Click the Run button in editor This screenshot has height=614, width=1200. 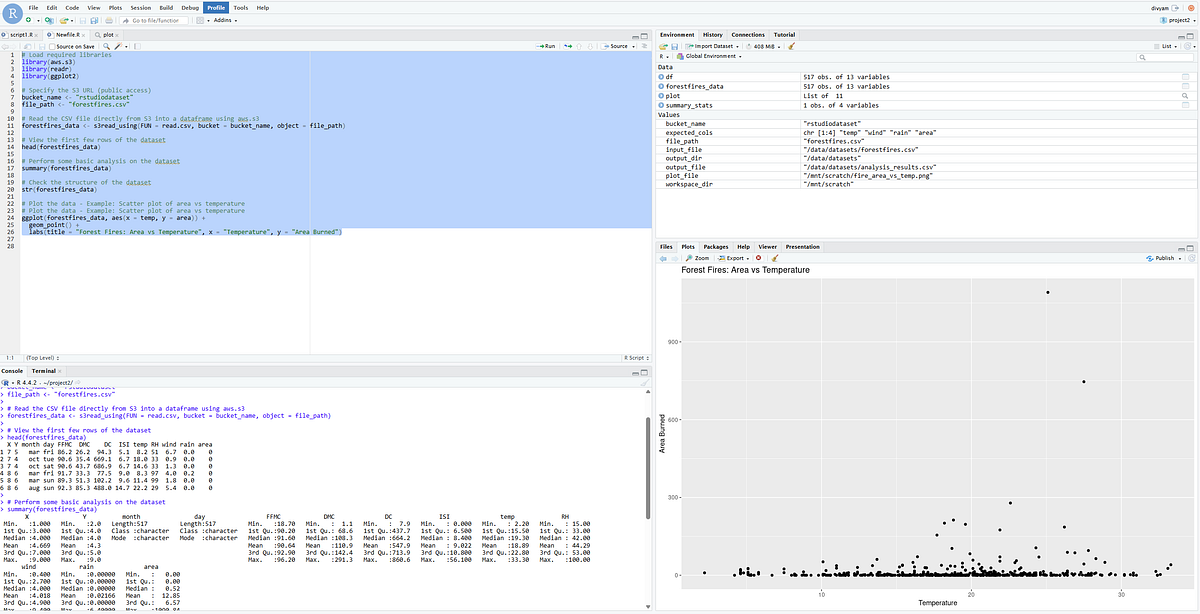[x=546, y=46]
